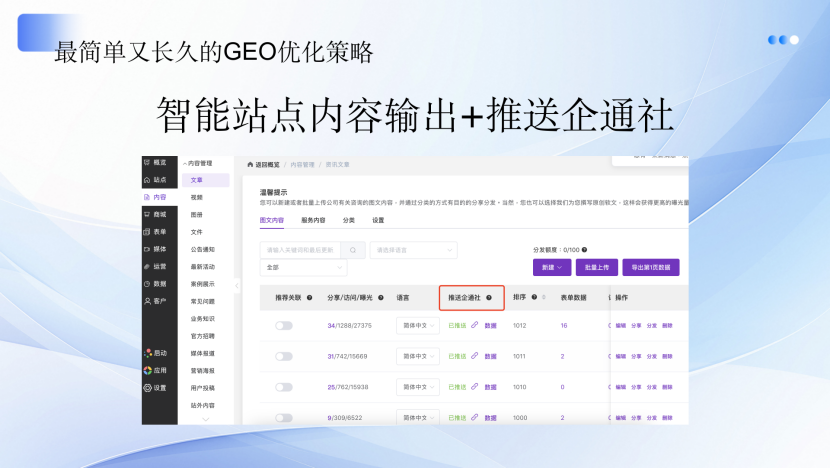Click the 批量上传 button
830x468 pixels.
coord(597,267)
